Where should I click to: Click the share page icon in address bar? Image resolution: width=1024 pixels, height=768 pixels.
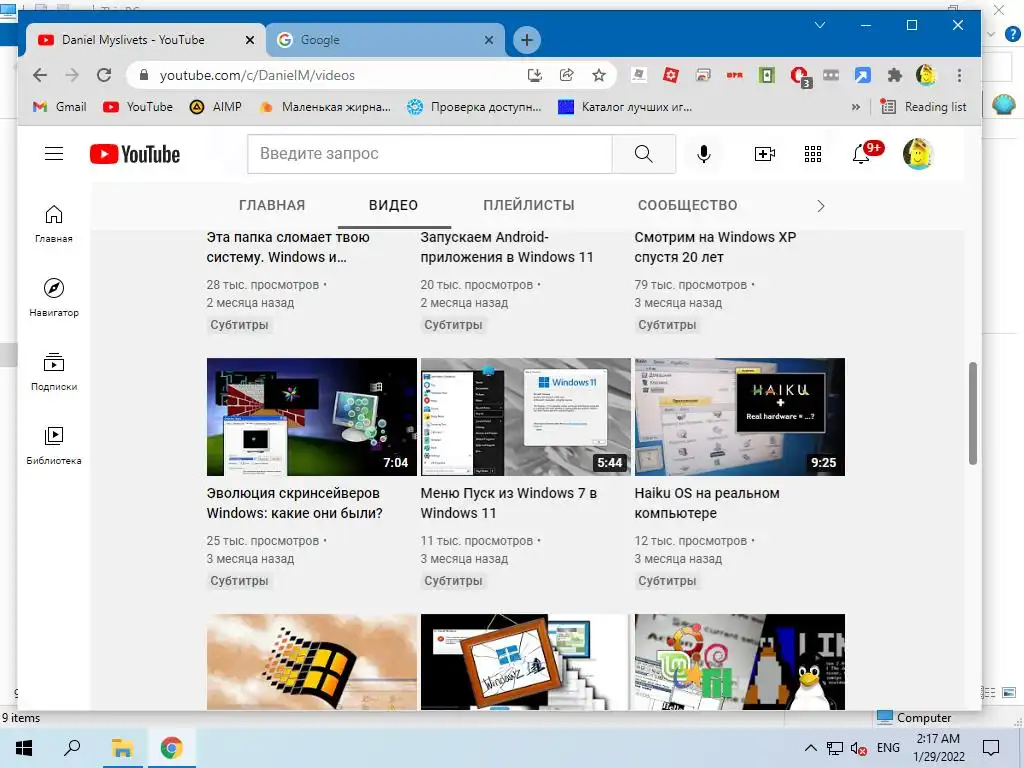(x=566, y=75)
